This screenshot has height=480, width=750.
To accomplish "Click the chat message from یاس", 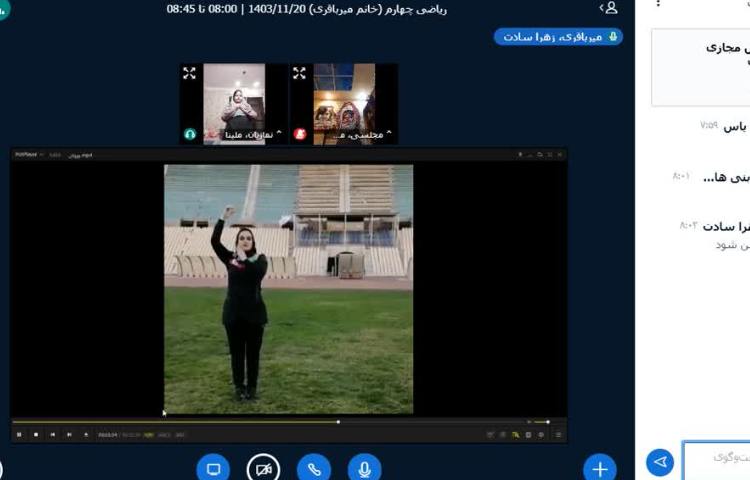I will click(724, 127).
